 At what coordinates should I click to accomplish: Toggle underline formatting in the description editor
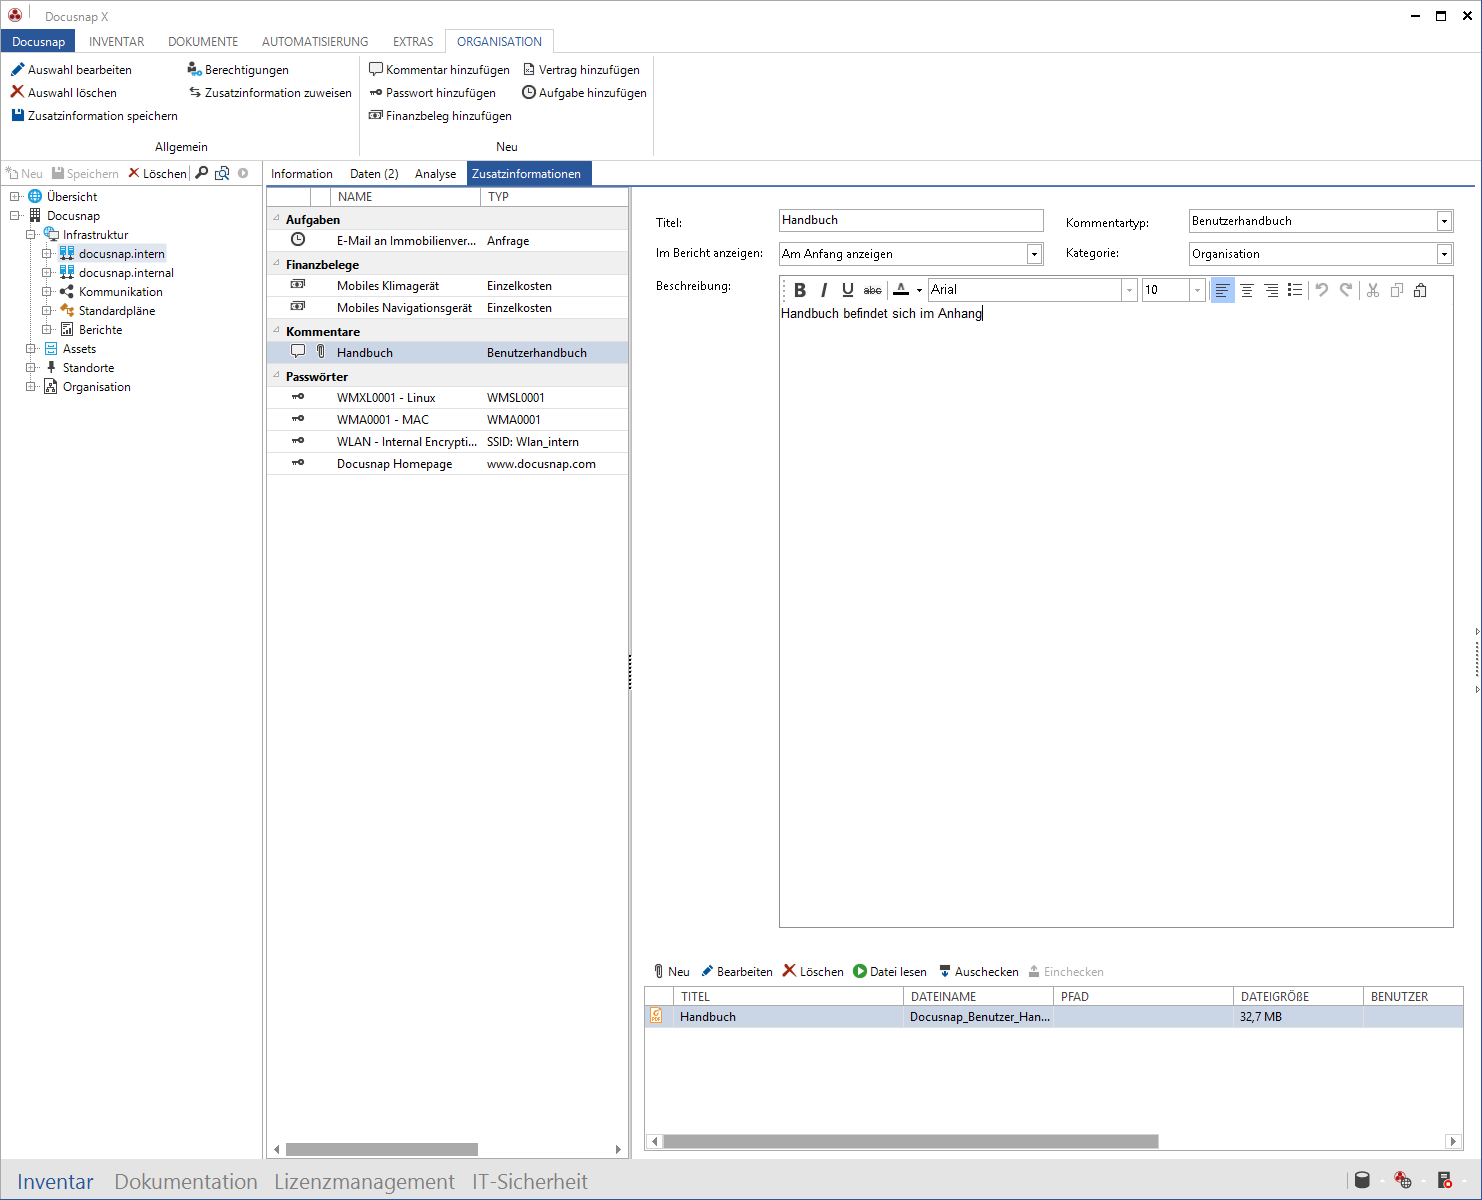848,290
